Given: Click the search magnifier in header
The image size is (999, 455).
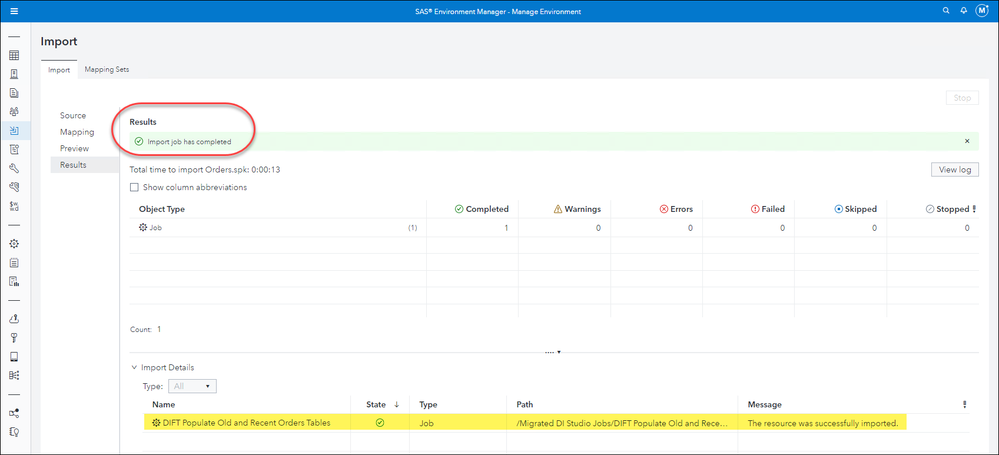Looking at the screenshot, I should pos(946,11).
